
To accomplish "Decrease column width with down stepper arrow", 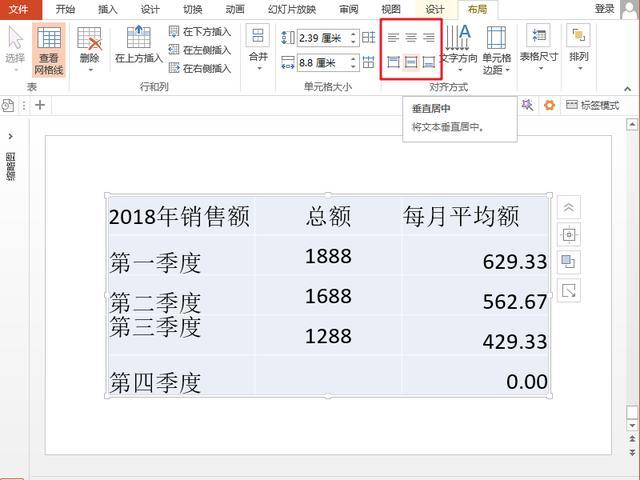I will [353, 67].
